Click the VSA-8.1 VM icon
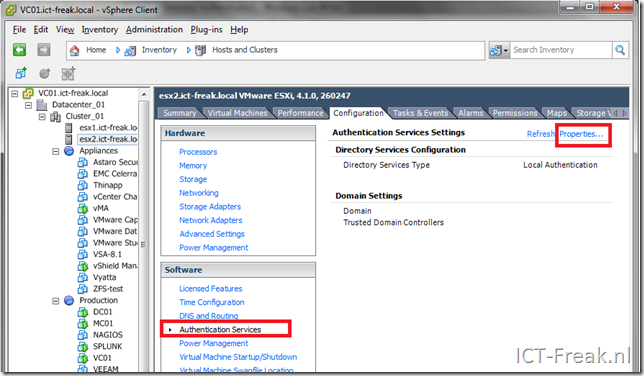Screen dimensions: 644x376 (83, 254)
